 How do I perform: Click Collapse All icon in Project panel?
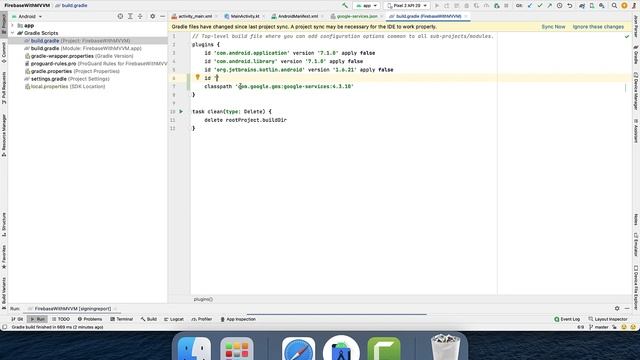point(140,16)
